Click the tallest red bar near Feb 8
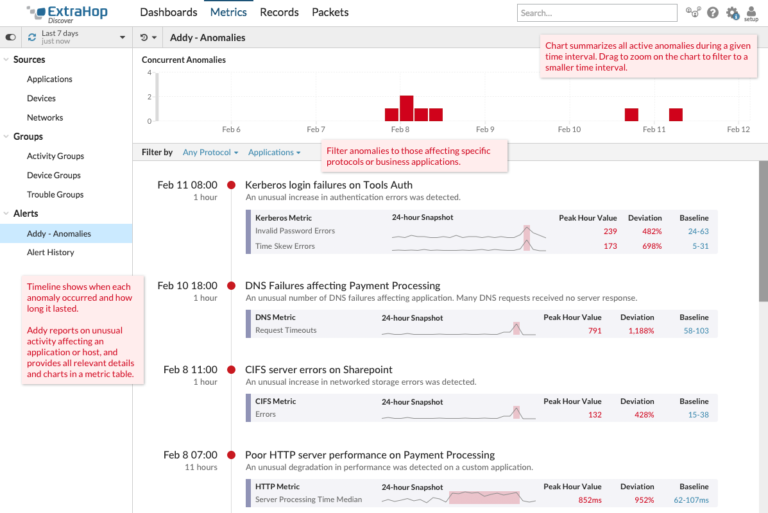The width and height of the screenshot is (768, 513). point(407,108)
